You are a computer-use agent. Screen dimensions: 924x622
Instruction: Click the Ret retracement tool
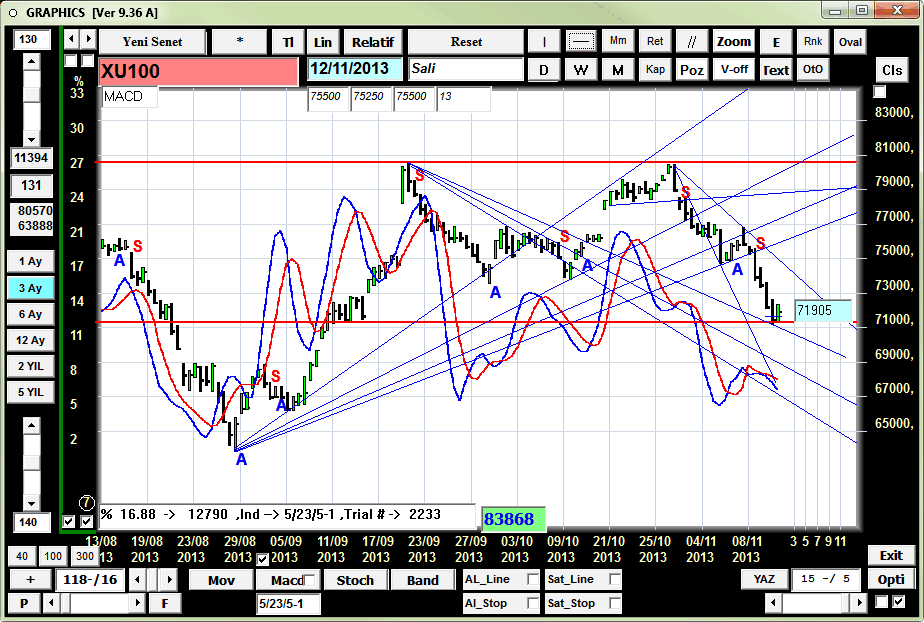(655, 41)
